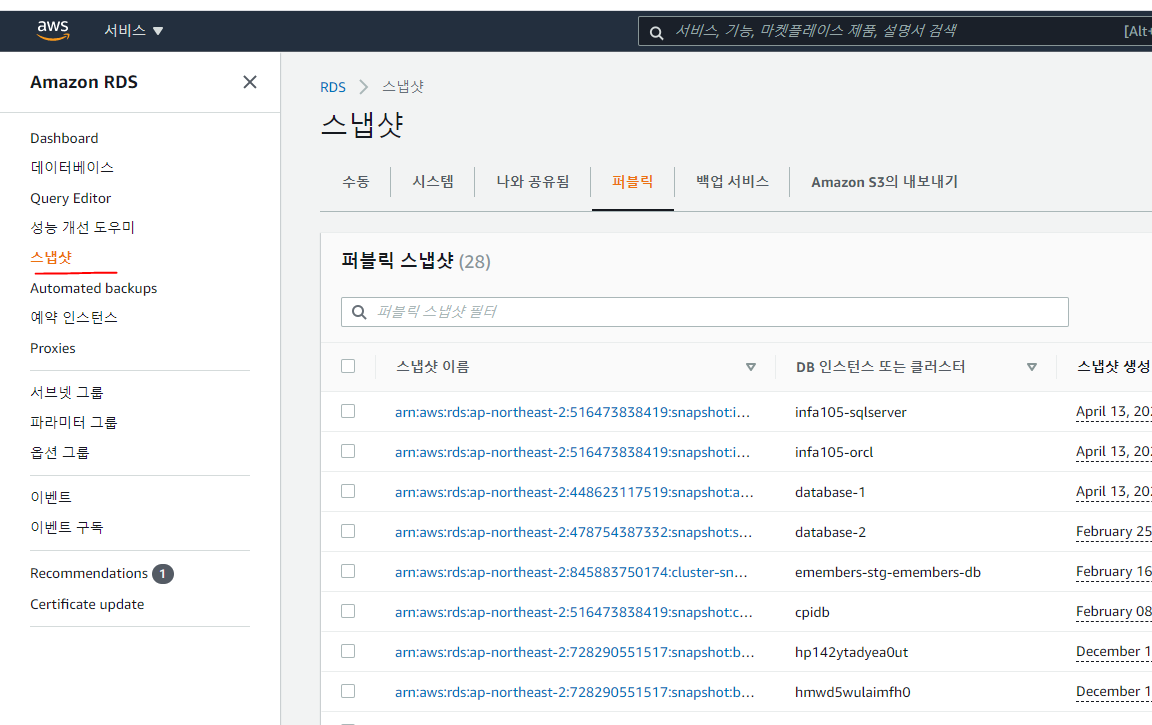Open Certificate update in sidebar
The width and height of the screenshot is (1152, 725).
click(x=87, y=604)
